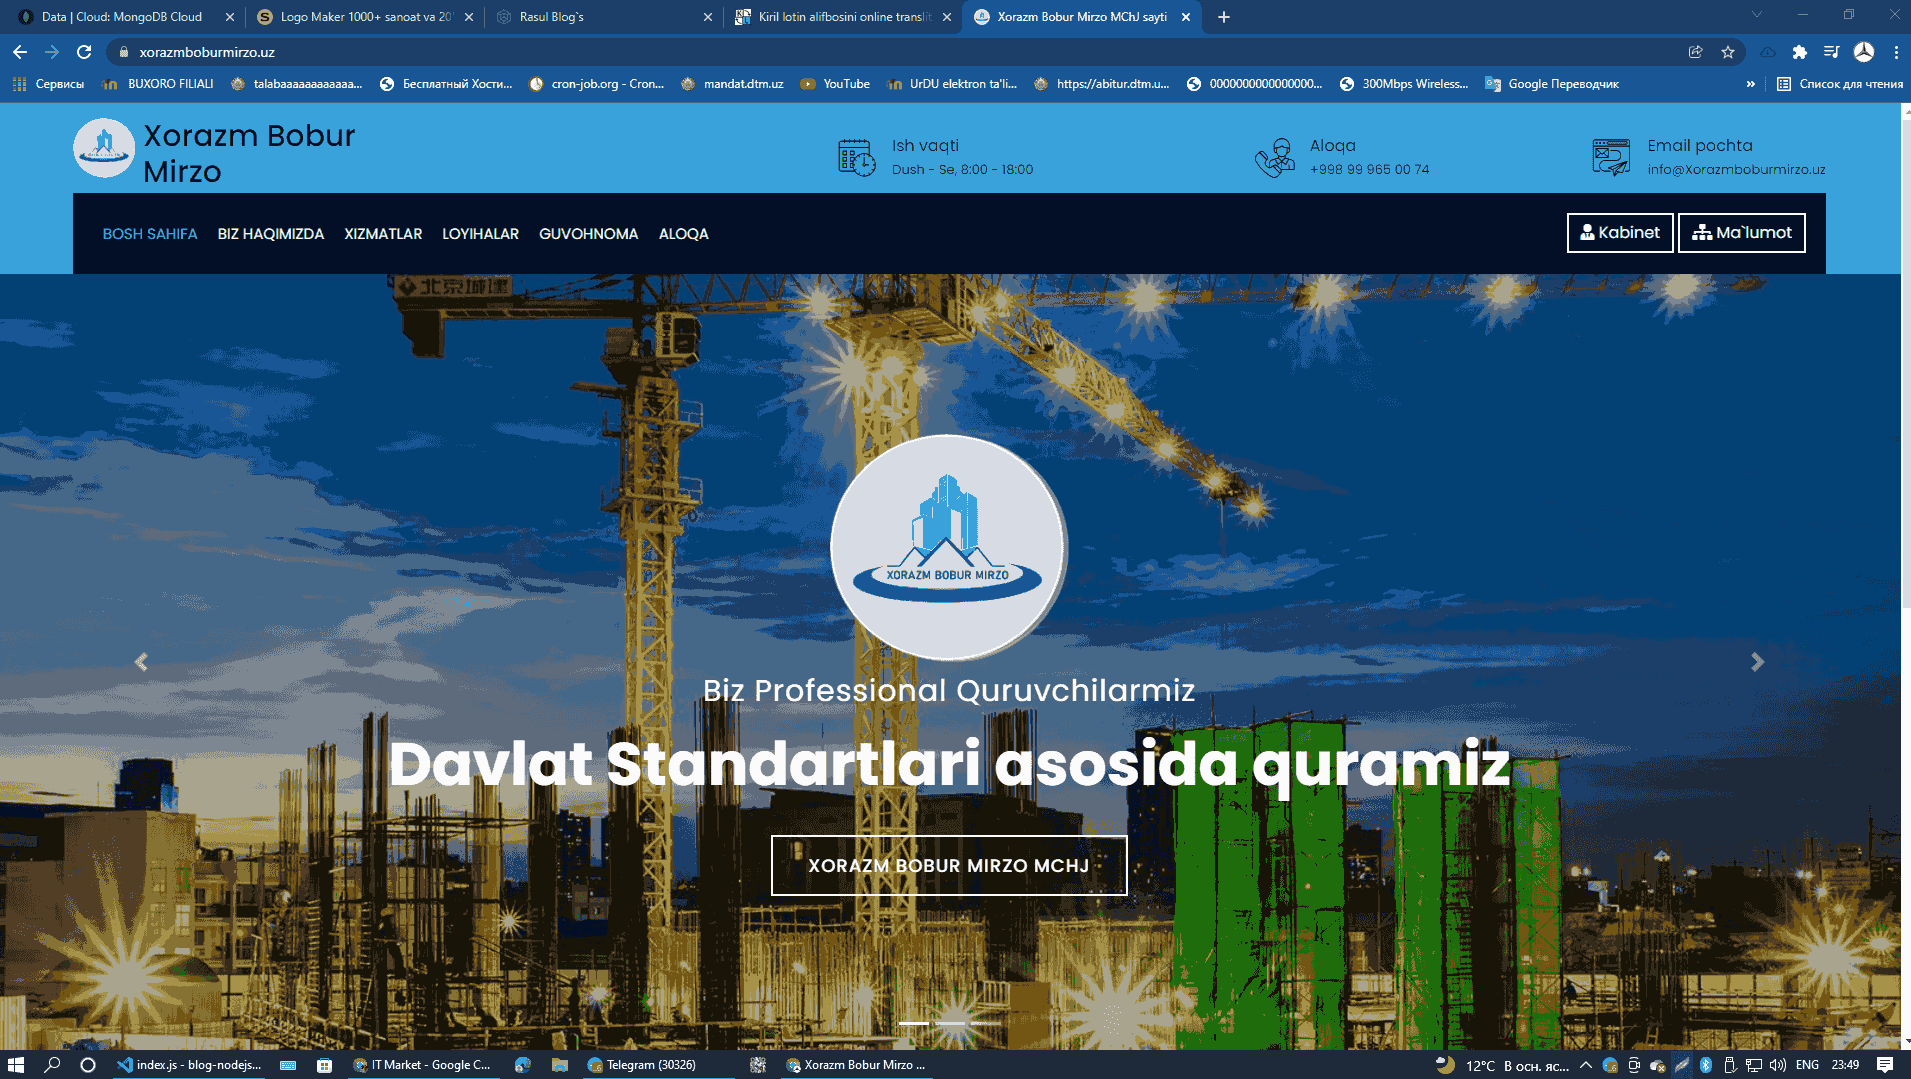Select the first carousel slide indicator
This screenshot has height=1079, width=1911.
point(913,1023)
